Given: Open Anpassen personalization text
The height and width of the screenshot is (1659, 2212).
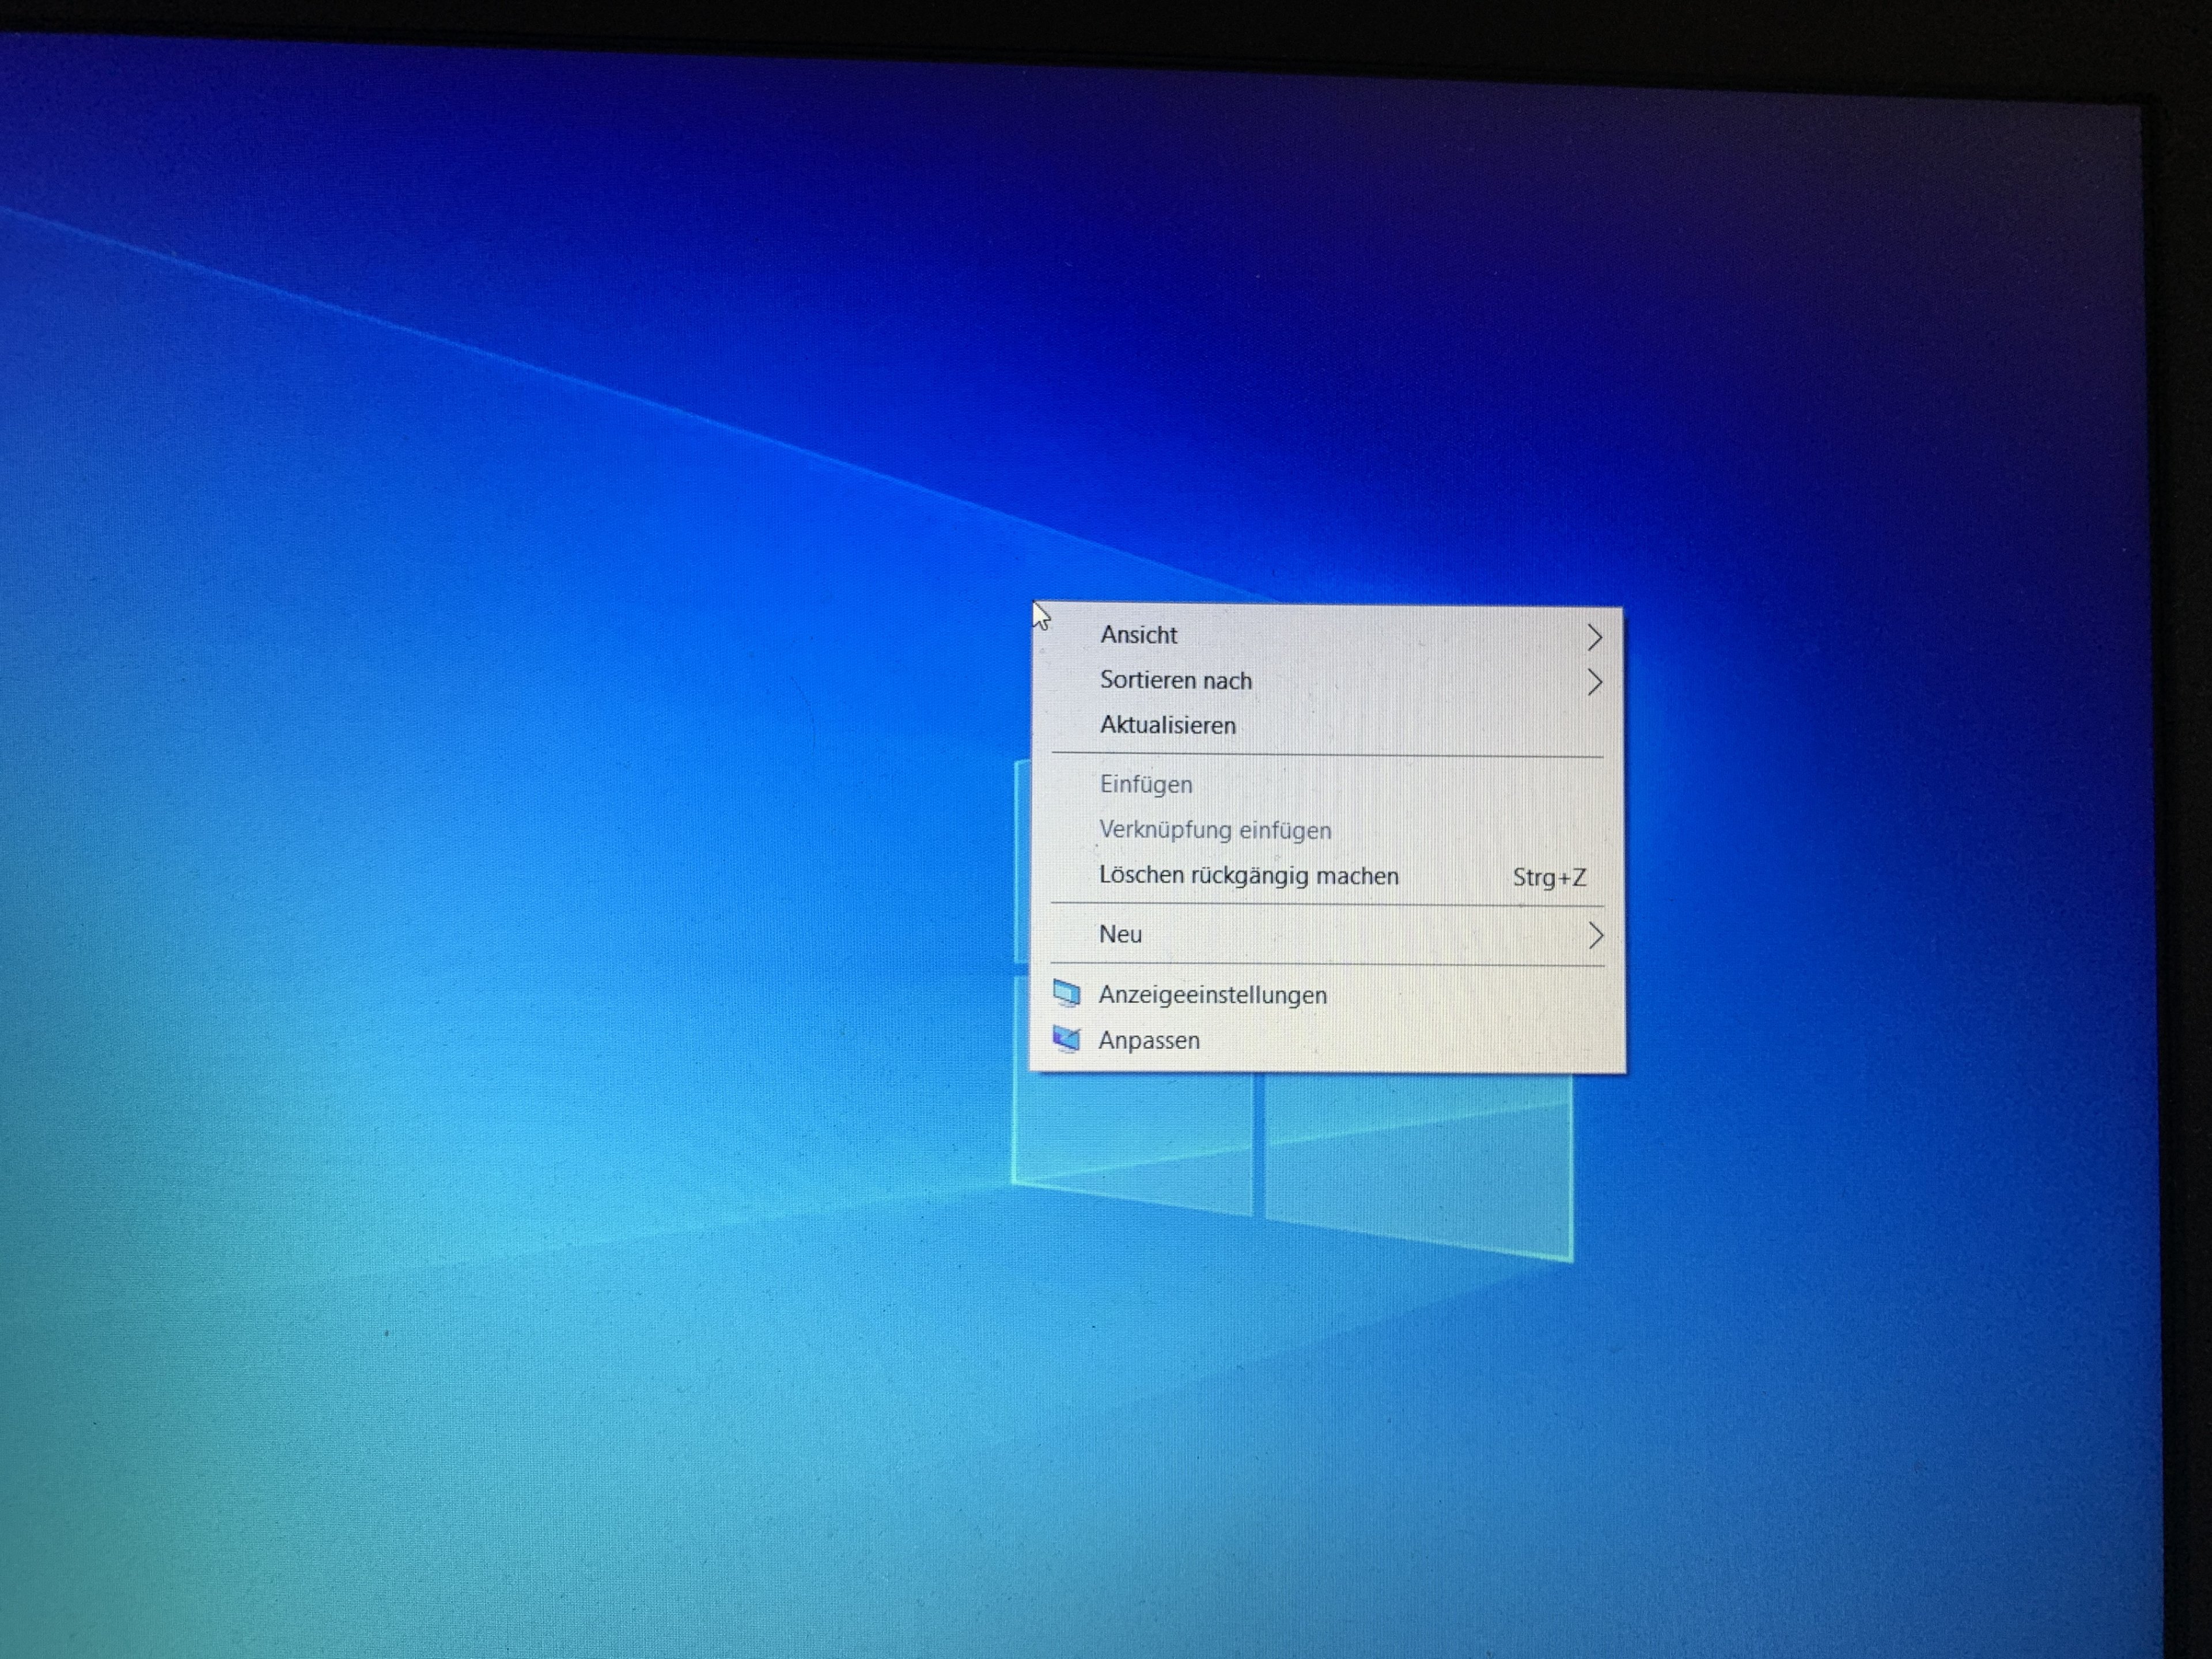Looking at the screenshot, I should 1149,1041.
